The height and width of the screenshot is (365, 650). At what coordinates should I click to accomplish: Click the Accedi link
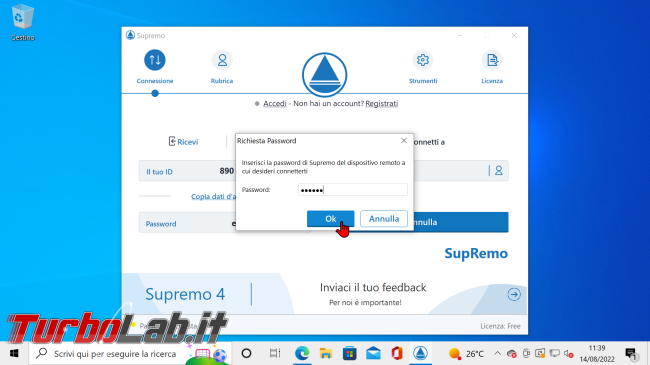(275, 103)
